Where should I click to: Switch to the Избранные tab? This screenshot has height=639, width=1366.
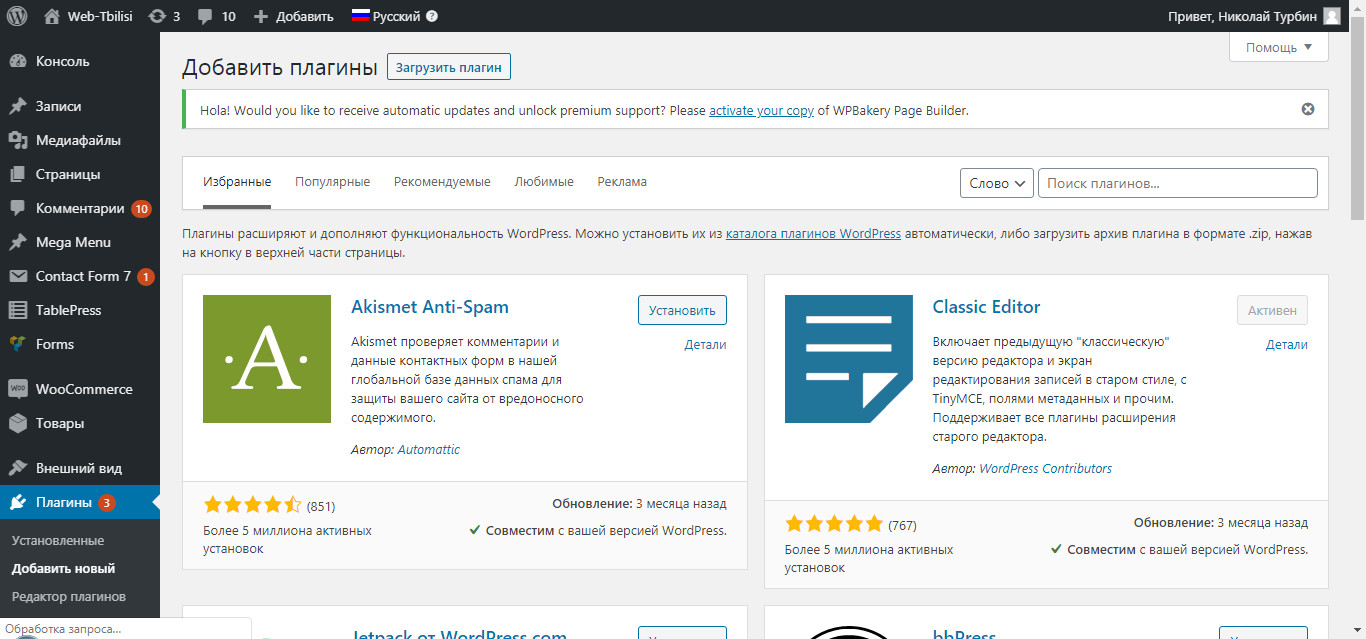237,182
